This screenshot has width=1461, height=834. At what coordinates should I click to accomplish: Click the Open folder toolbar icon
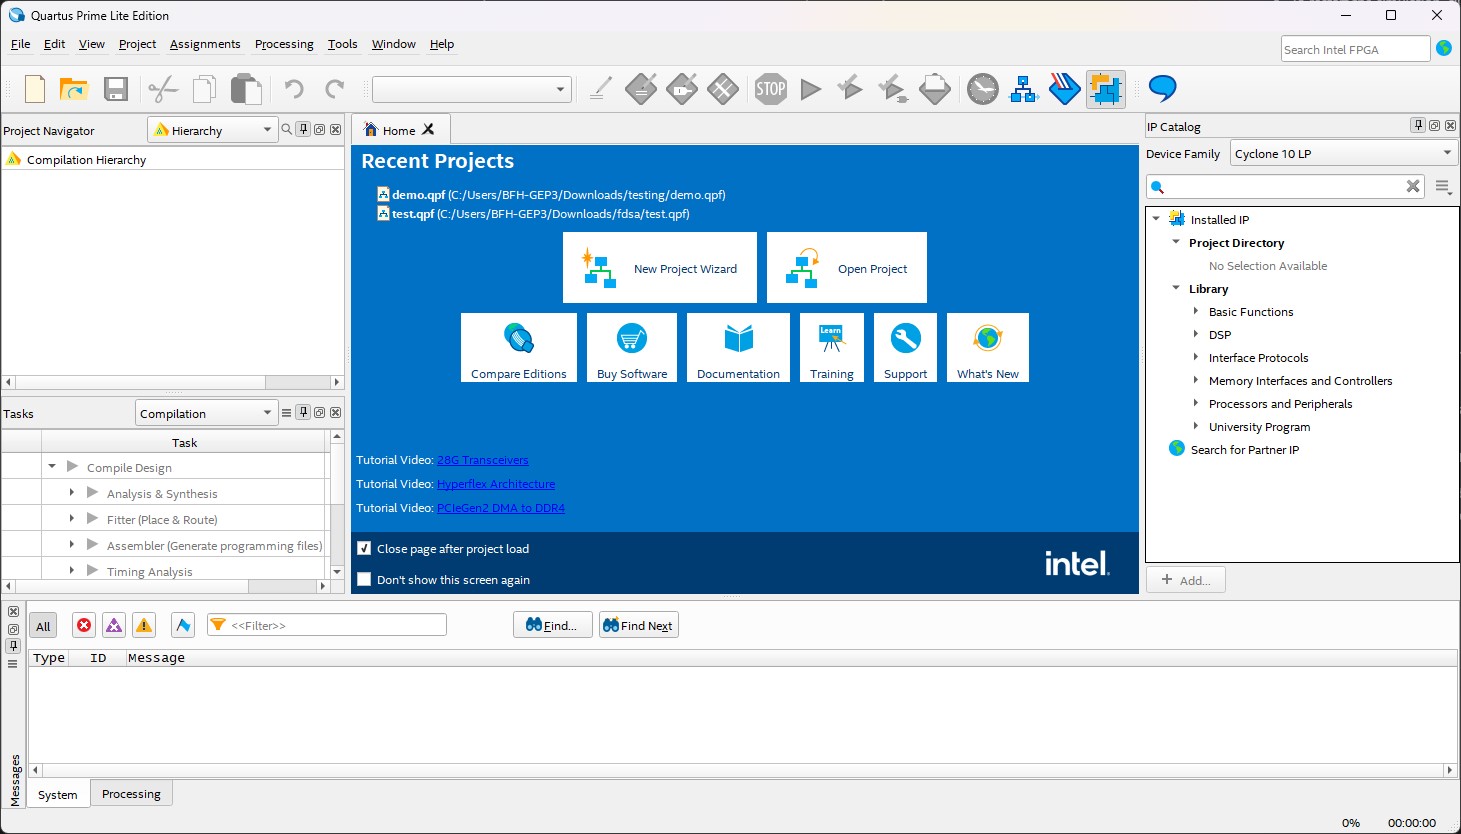(74, 89)
